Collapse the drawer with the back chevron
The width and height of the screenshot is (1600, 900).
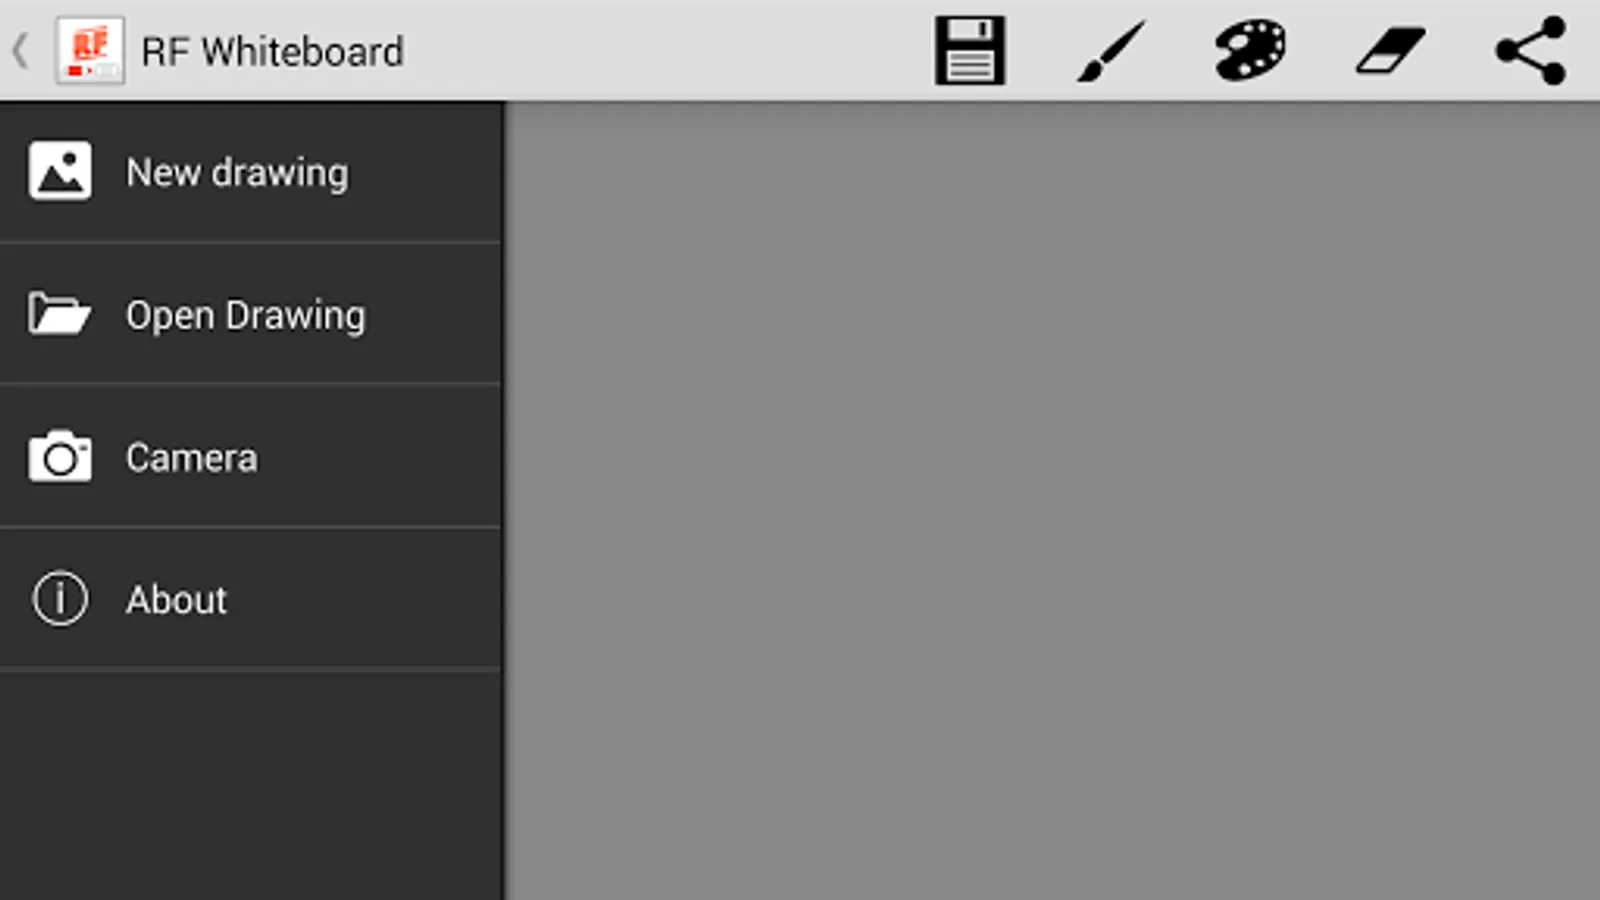click(x=20, y=50)
